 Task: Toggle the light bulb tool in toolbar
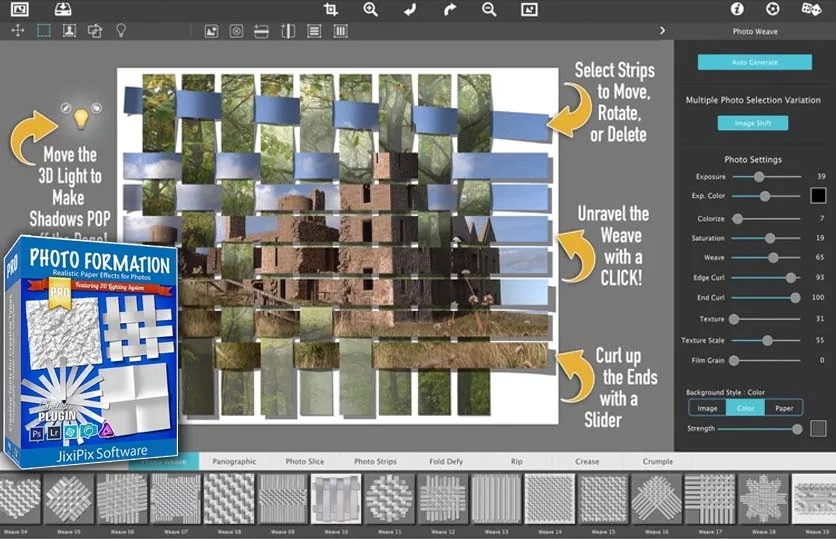coord(121,31)
